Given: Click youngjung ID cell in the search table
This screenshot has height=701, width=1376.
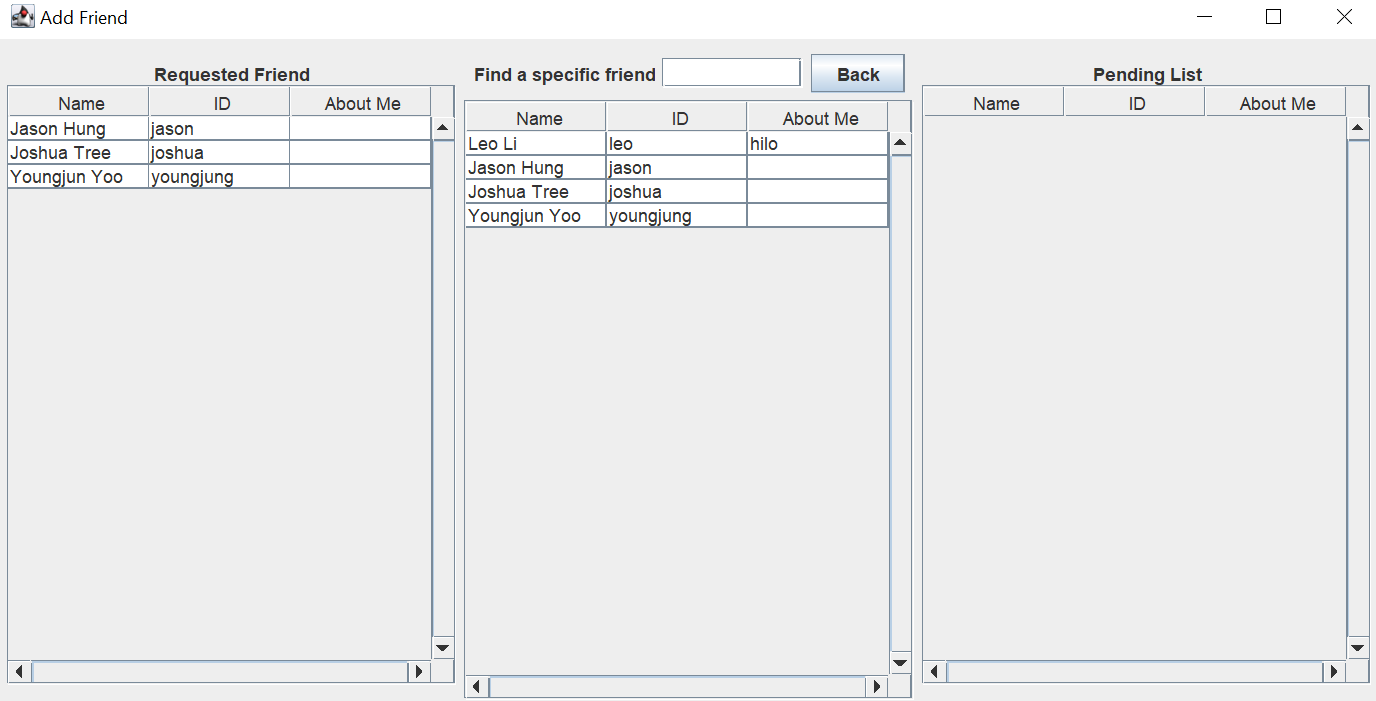Looking at the screenshot, I should click(676, 216).
